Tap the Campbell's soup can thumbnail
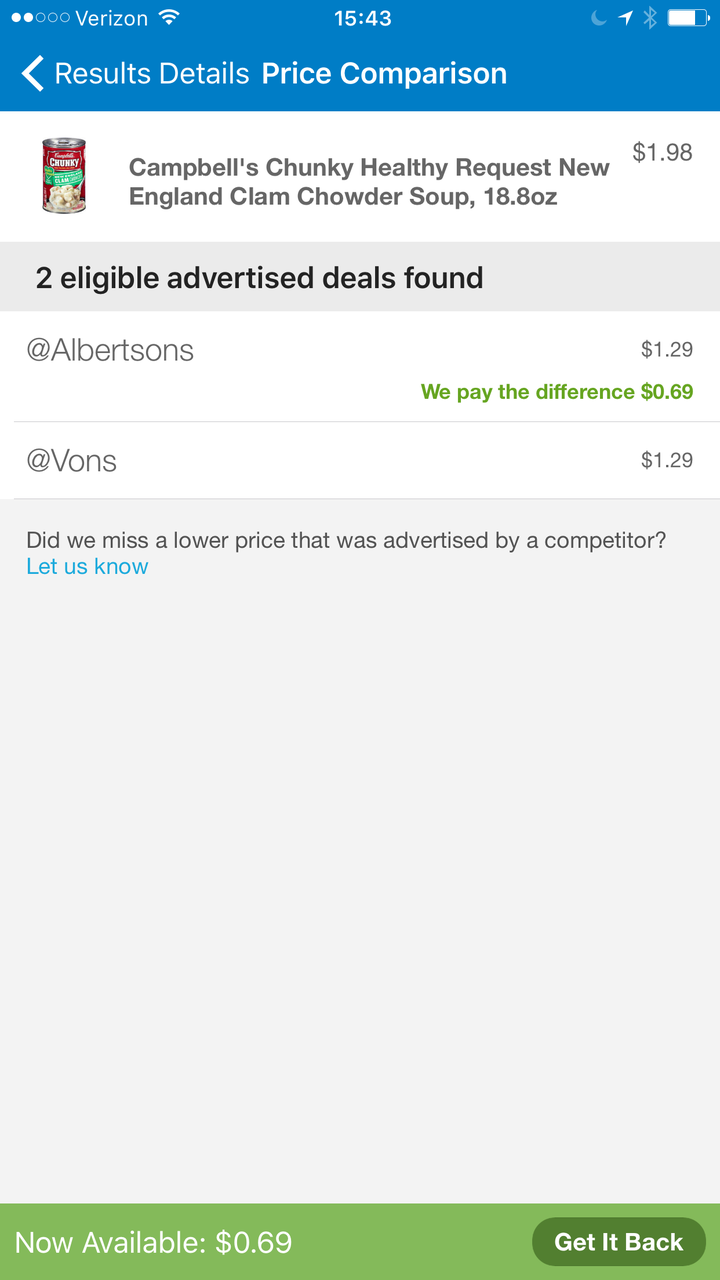This screenshot has height=1280, width=720. 64,176
